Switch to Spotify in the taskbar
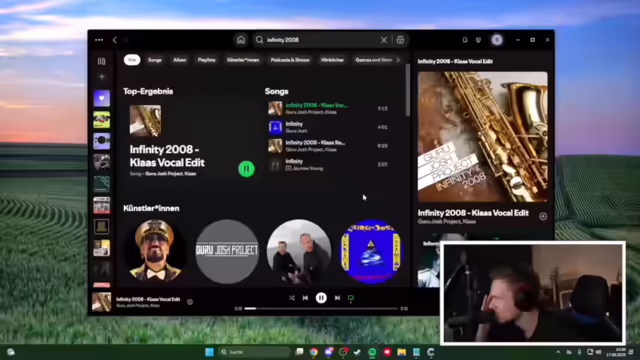 372,352
